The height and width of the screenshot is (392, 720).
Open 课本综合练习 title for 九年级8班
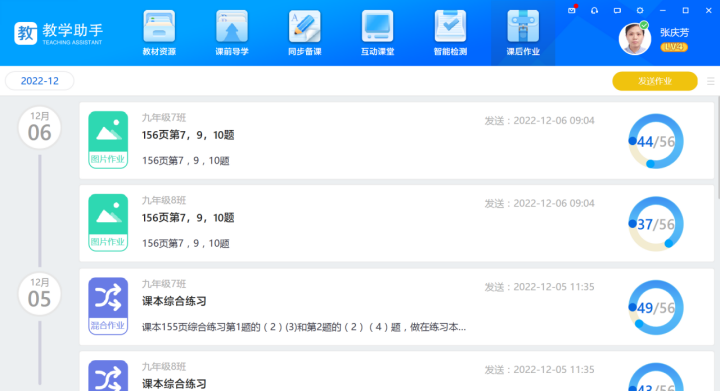(174, 384)
